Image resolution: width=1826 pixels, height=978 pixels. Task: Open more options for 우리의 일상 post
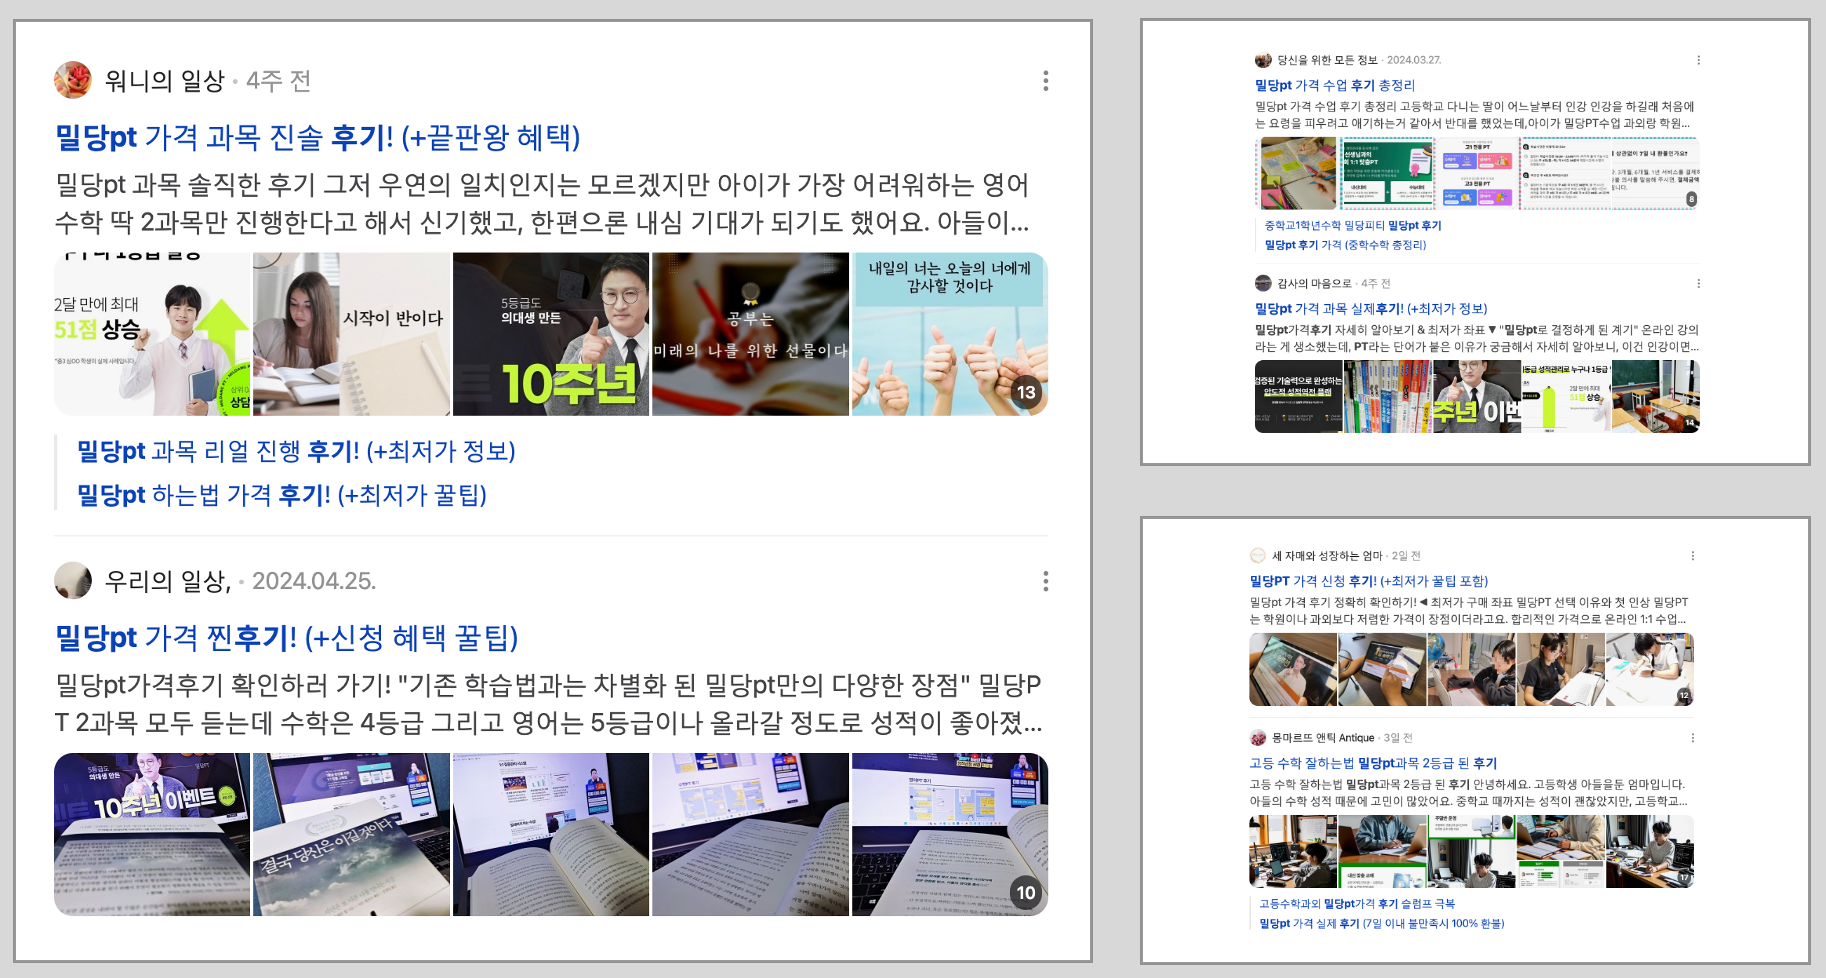pyautogui.click(x=1046, y=581)
